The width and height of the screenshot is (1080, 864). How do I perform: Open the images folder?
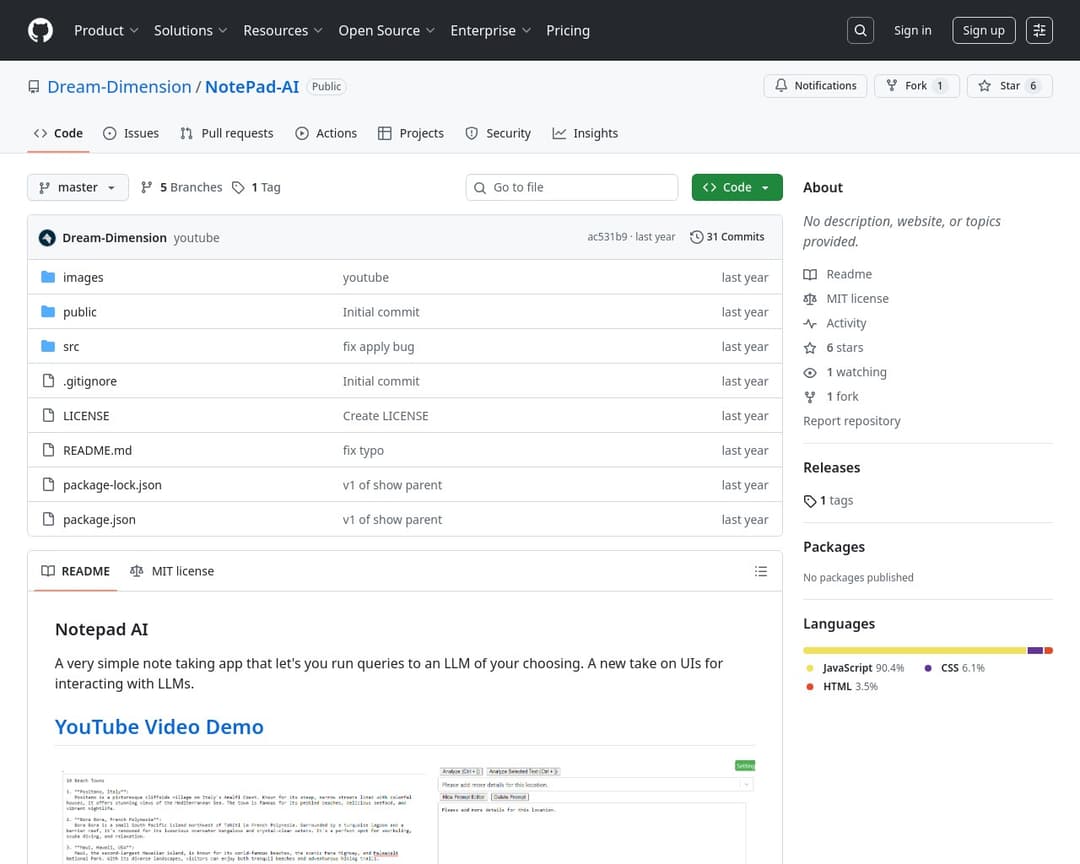pos(83,278)
